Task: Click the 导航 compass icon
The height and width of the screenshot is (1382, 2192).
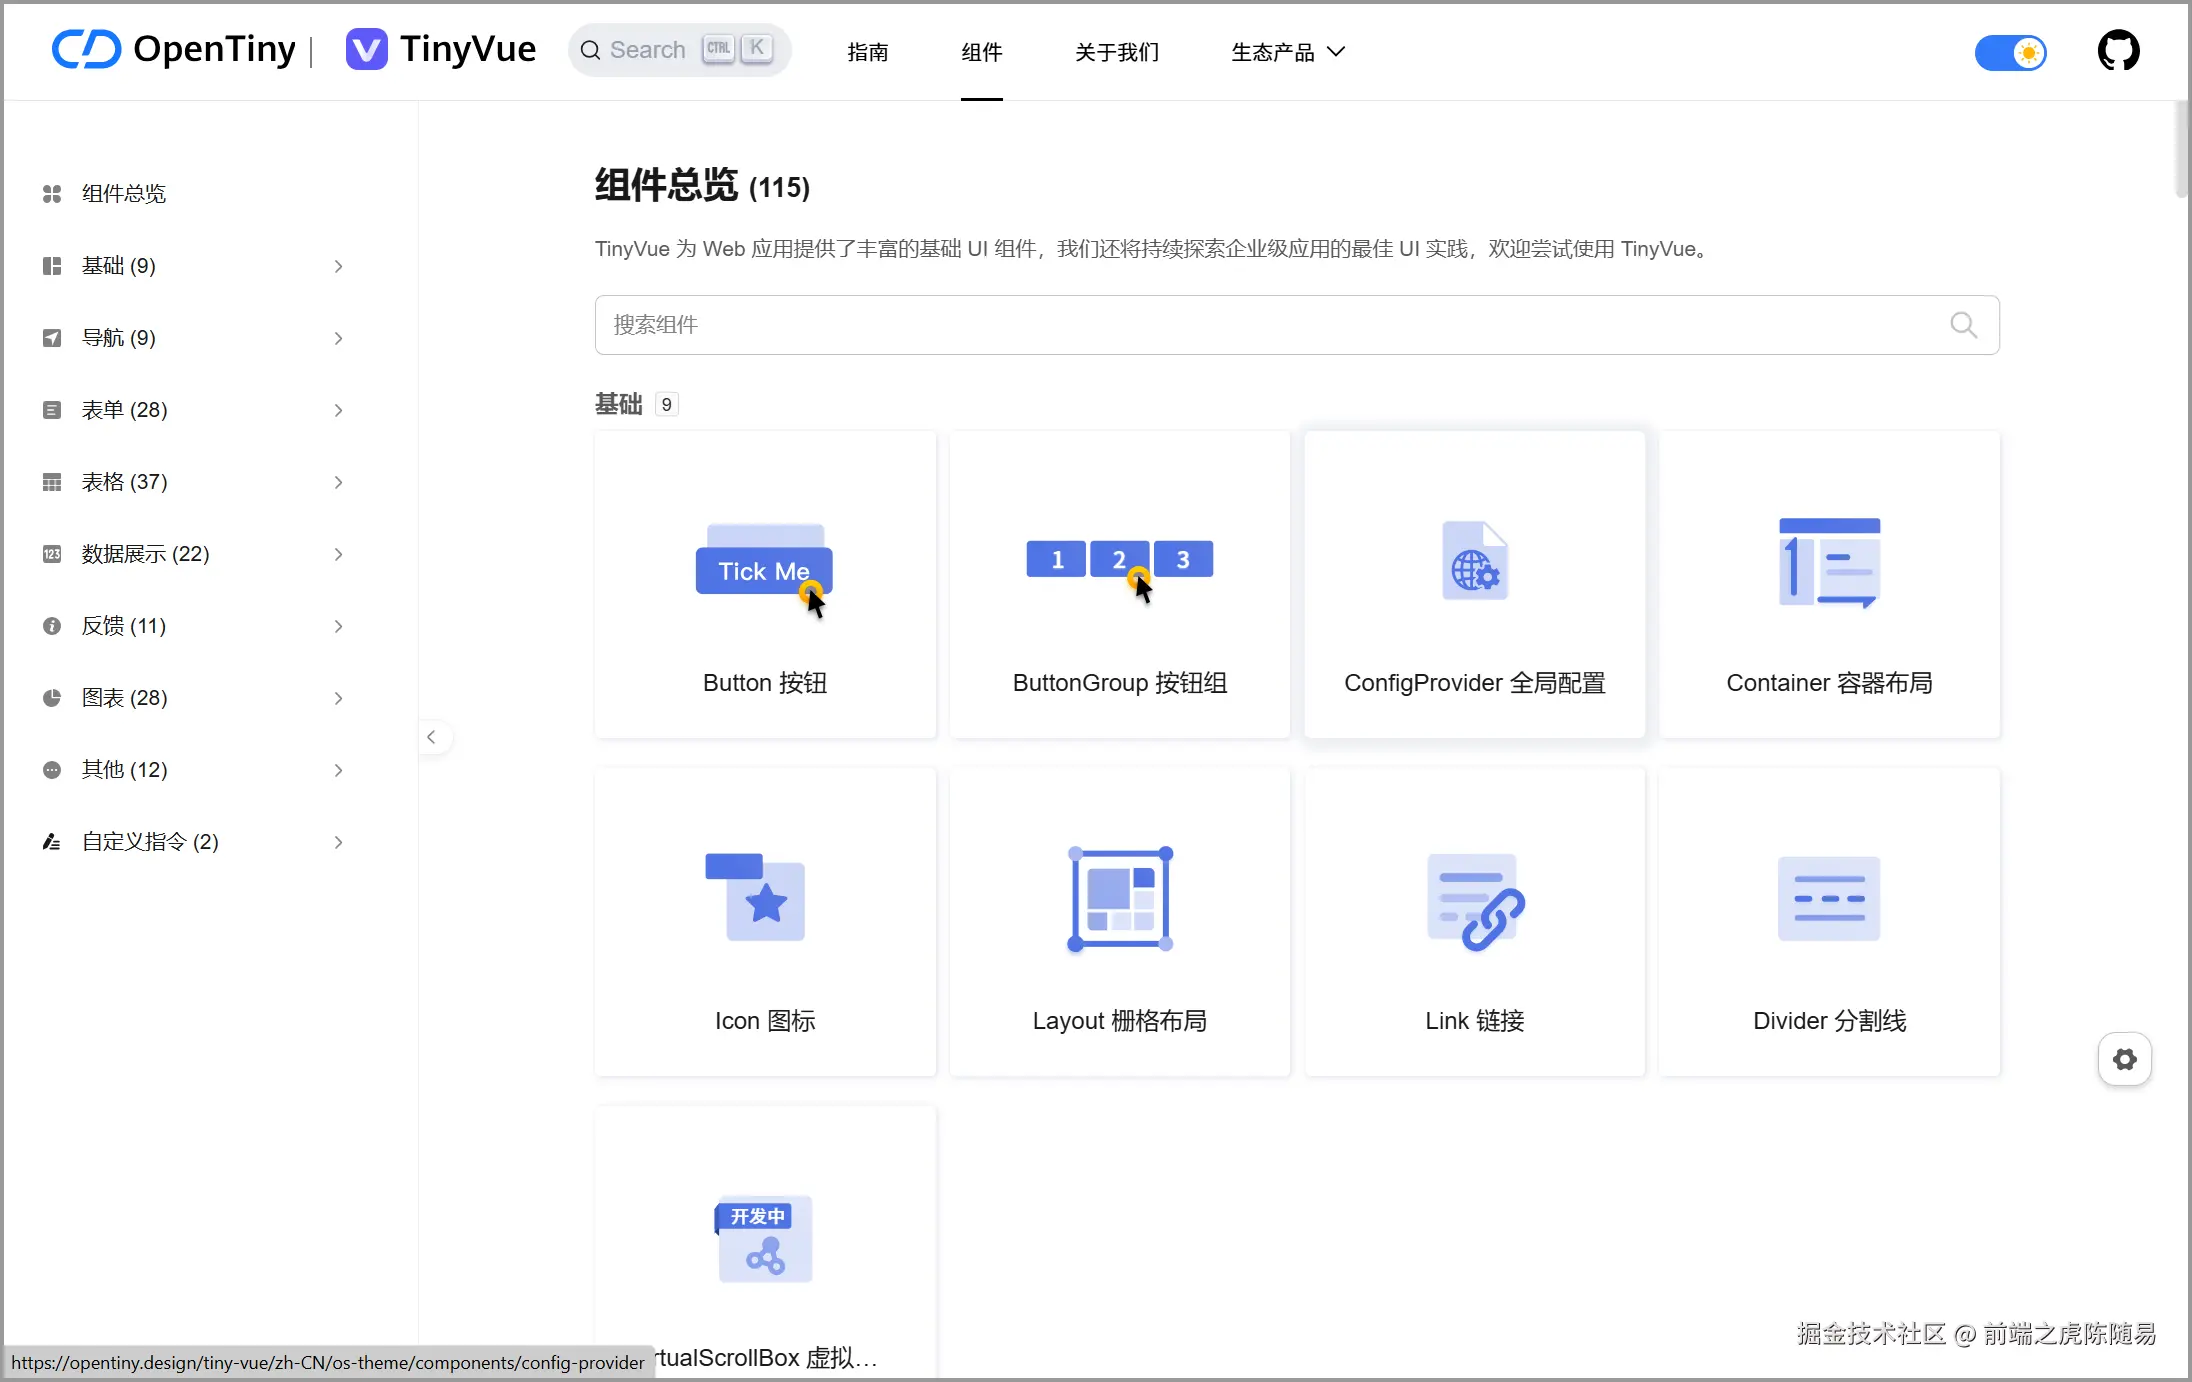Action: pyautogui.click(x=52, y=337)
